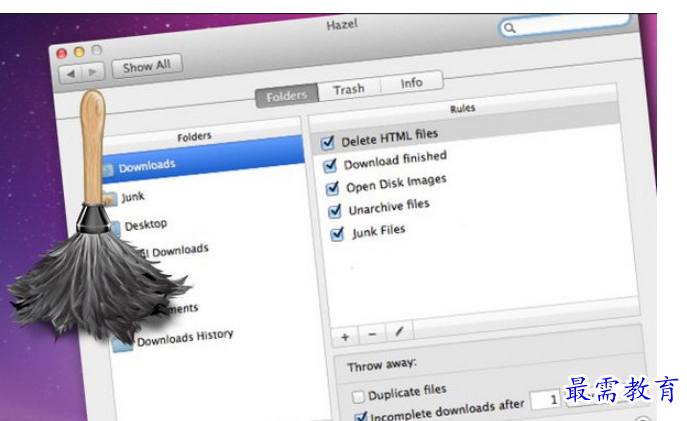Viewport: 687px width, 421px height.
Task: Select the Desktop folder
Action: tap(146, 225)
